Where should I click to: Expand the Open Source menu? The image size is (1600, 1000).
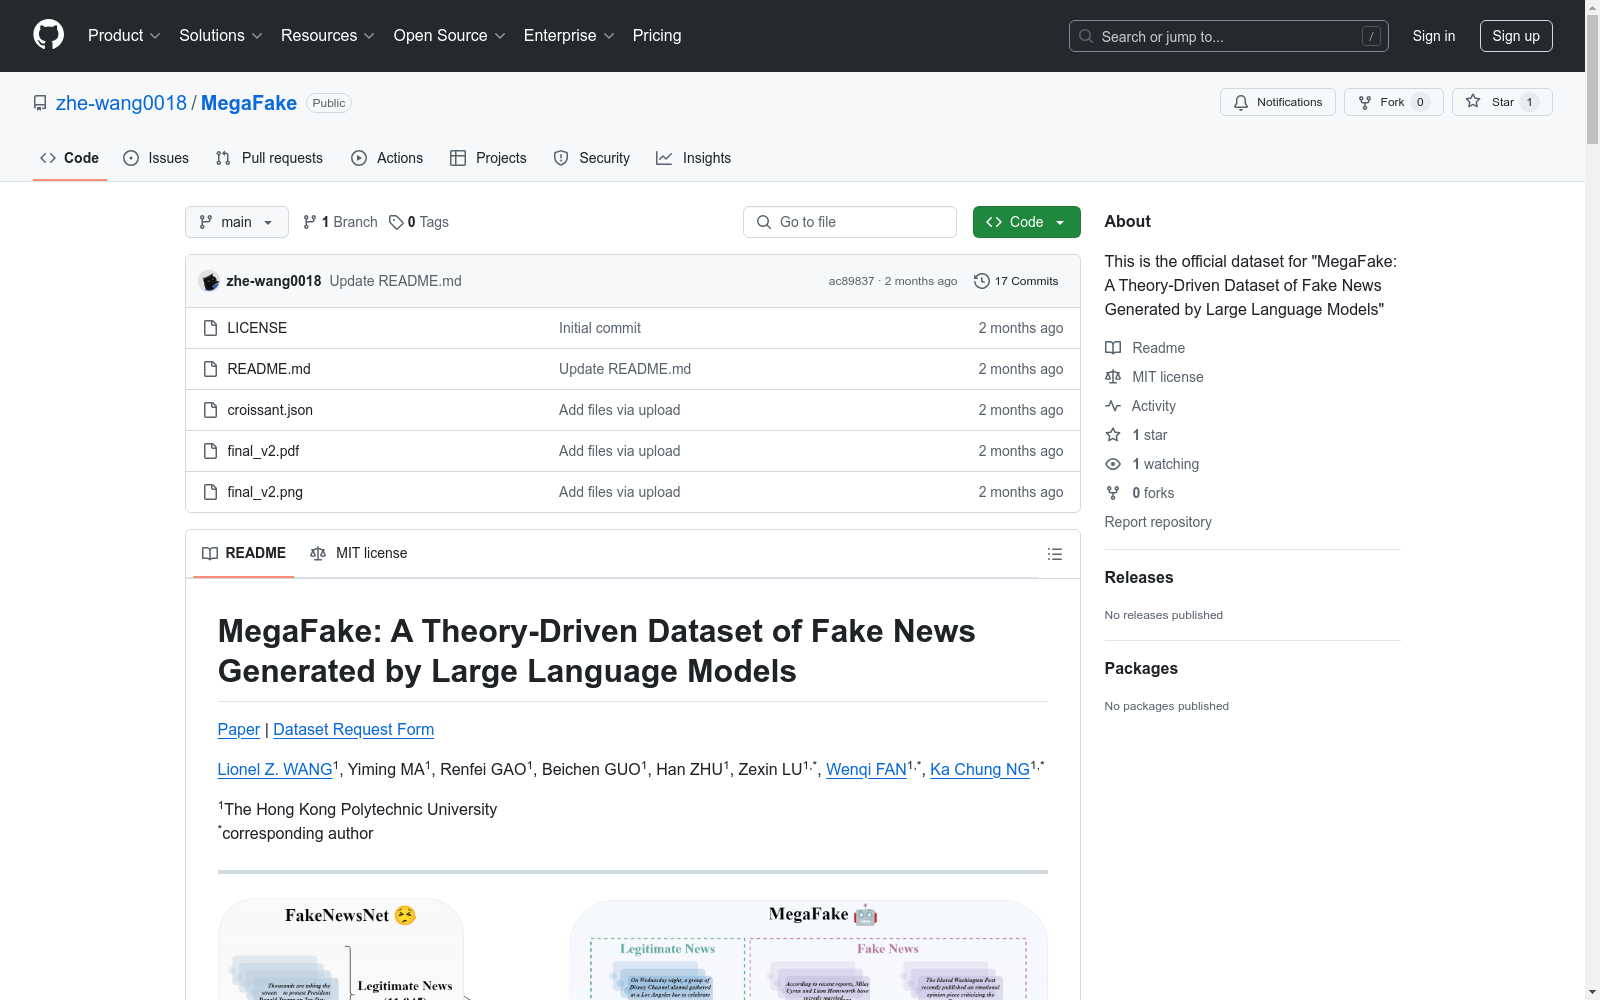pyautogui.click(x=450, y=36)
